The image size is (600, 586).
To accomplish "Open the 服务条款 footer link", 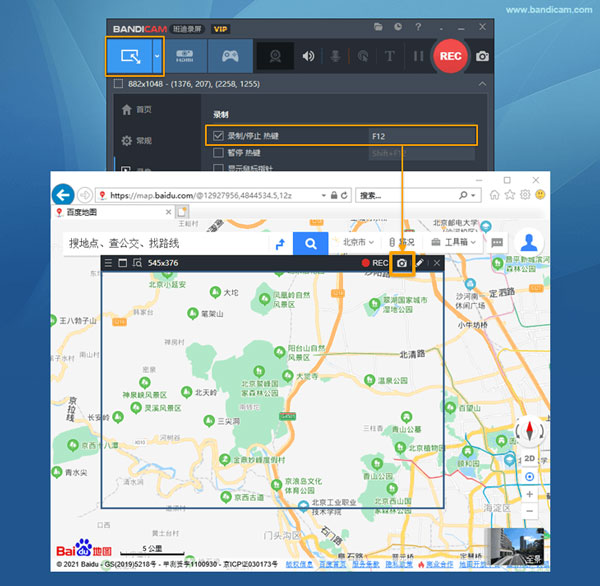I will coord(365,565).
